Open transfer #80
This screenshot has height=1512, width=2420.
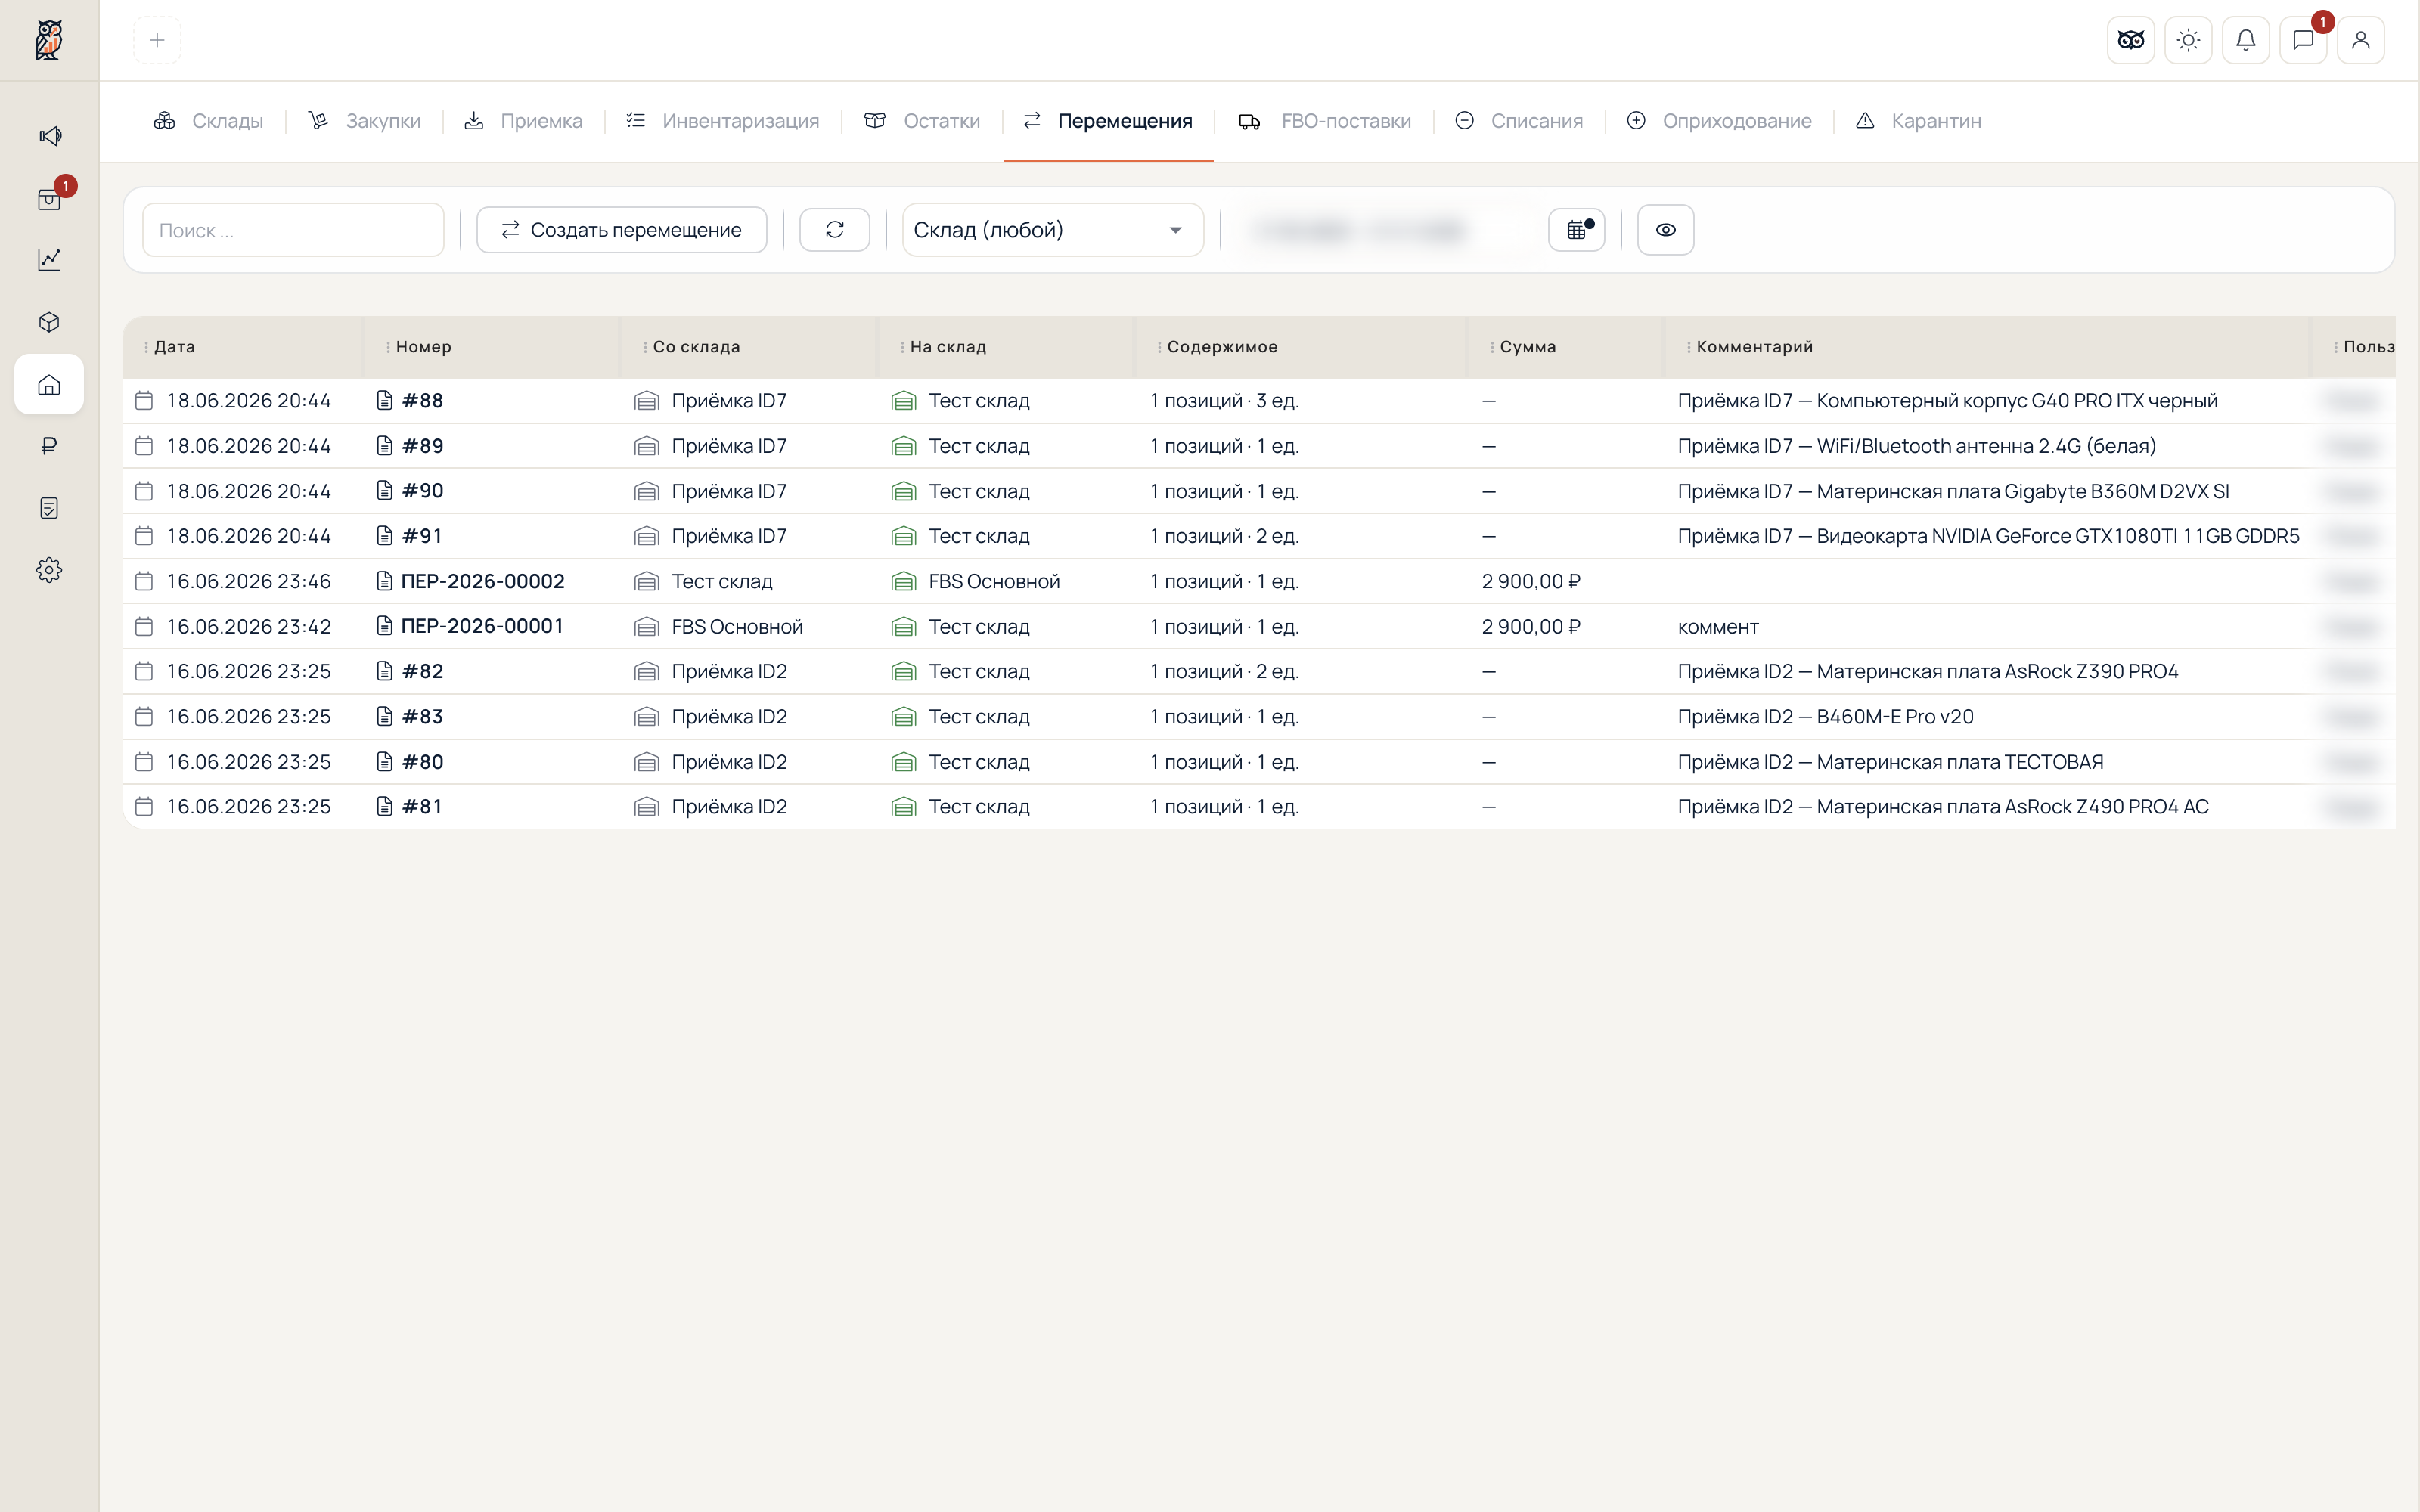coord(423,762)
